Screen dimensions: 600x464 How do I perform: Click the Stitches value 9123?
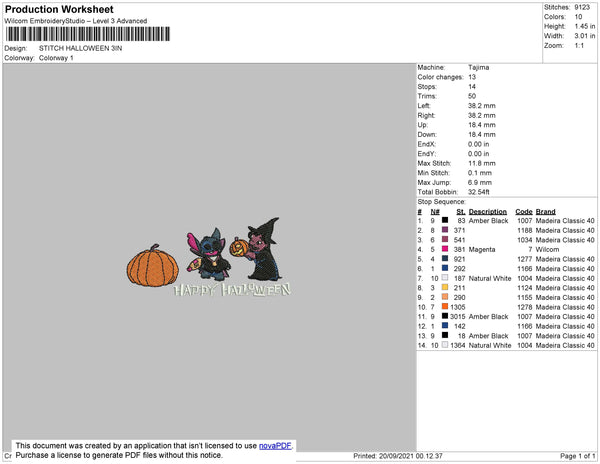tap(582, 7)
